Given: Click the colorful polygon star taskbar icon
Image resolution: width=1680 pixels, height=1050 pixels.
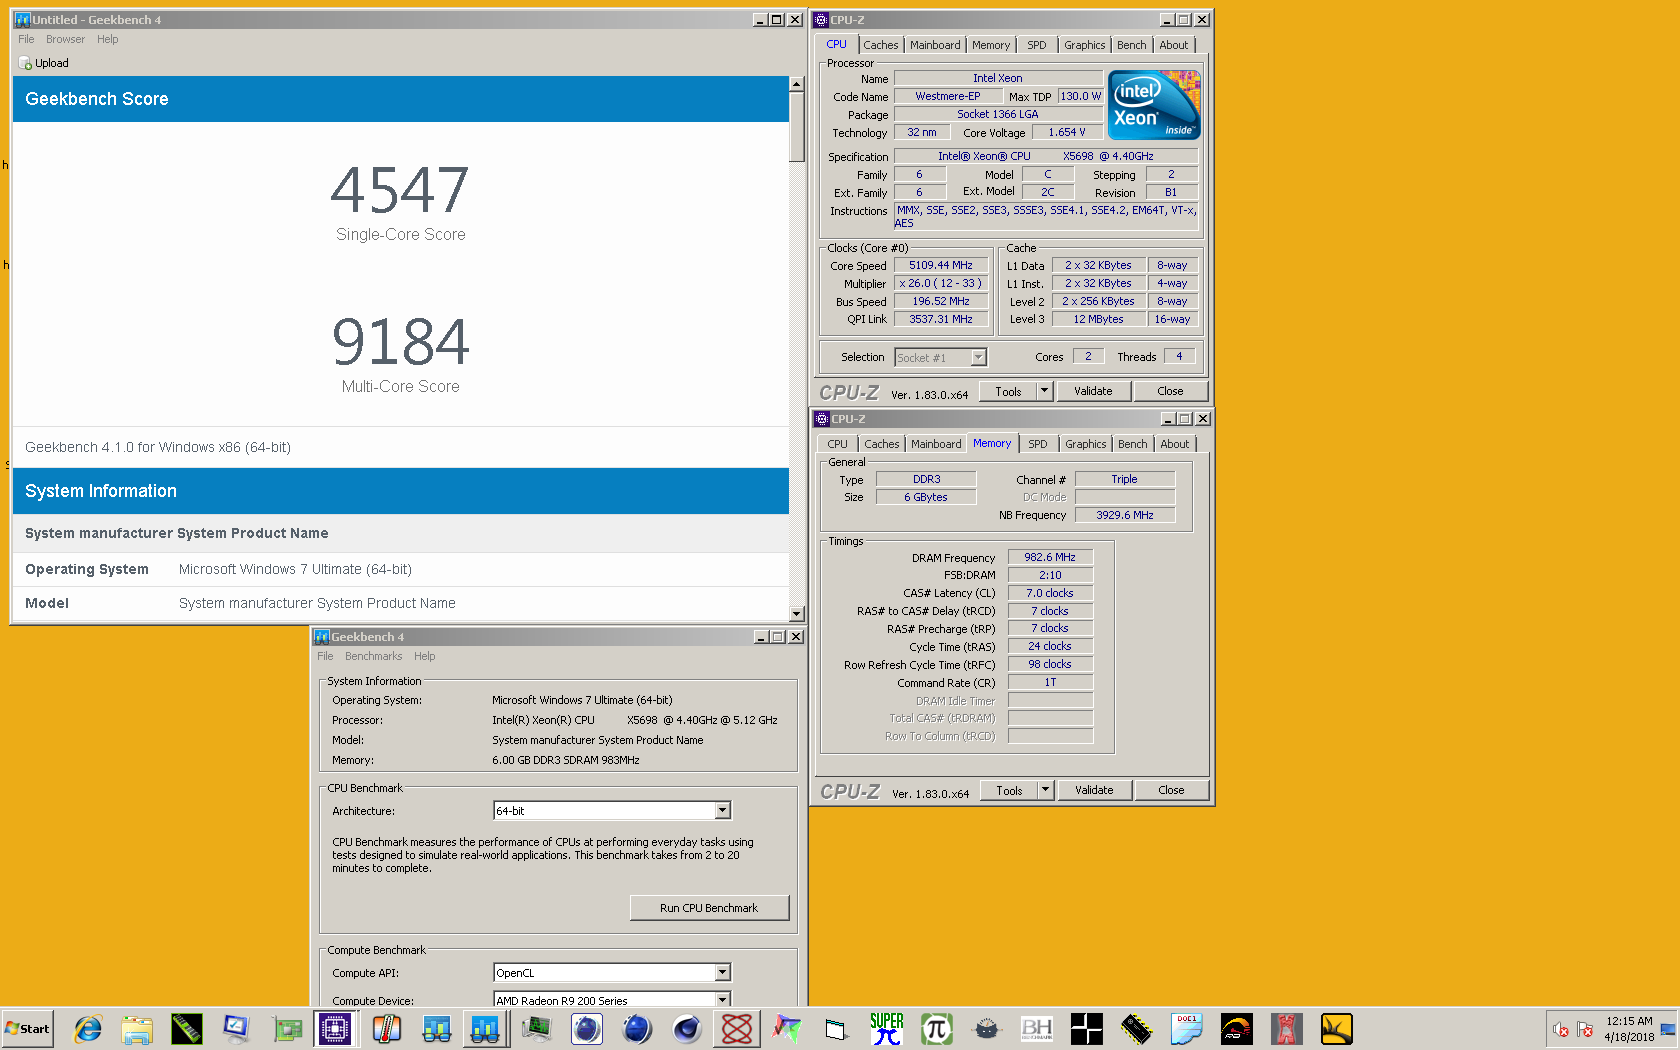Looking at the screenshot, I should pos(787,1029).
